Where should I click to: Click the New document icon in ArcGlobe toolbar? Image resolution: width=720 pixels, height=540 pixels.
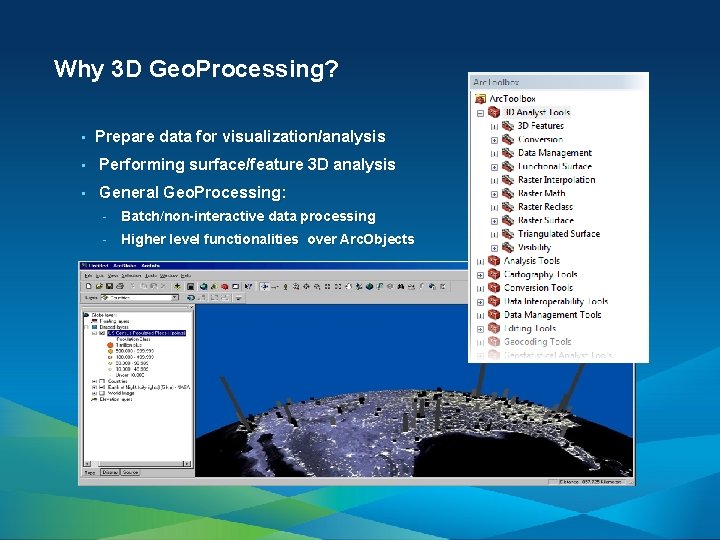[89, 286]
